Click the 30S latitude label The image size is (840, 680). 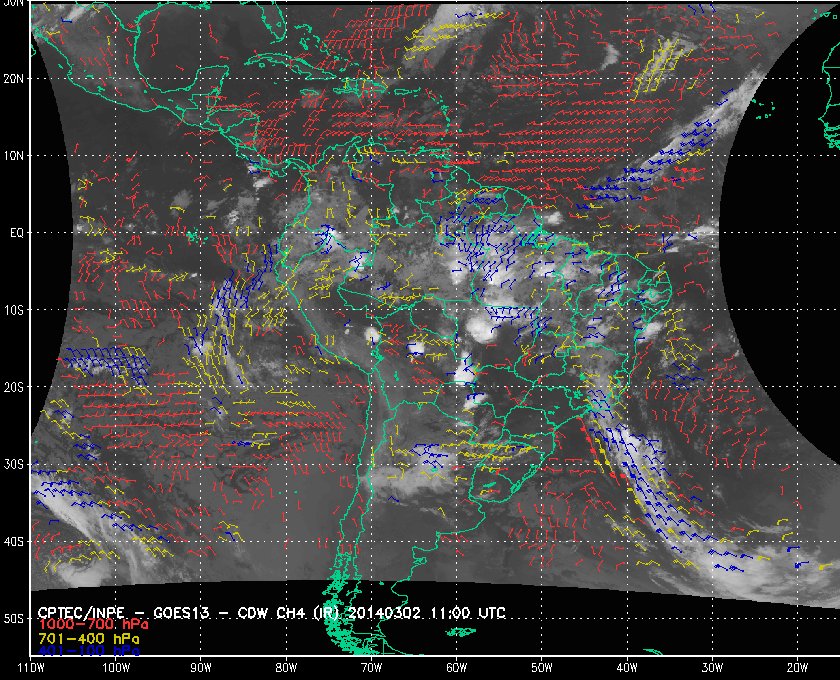click(13, 465)
